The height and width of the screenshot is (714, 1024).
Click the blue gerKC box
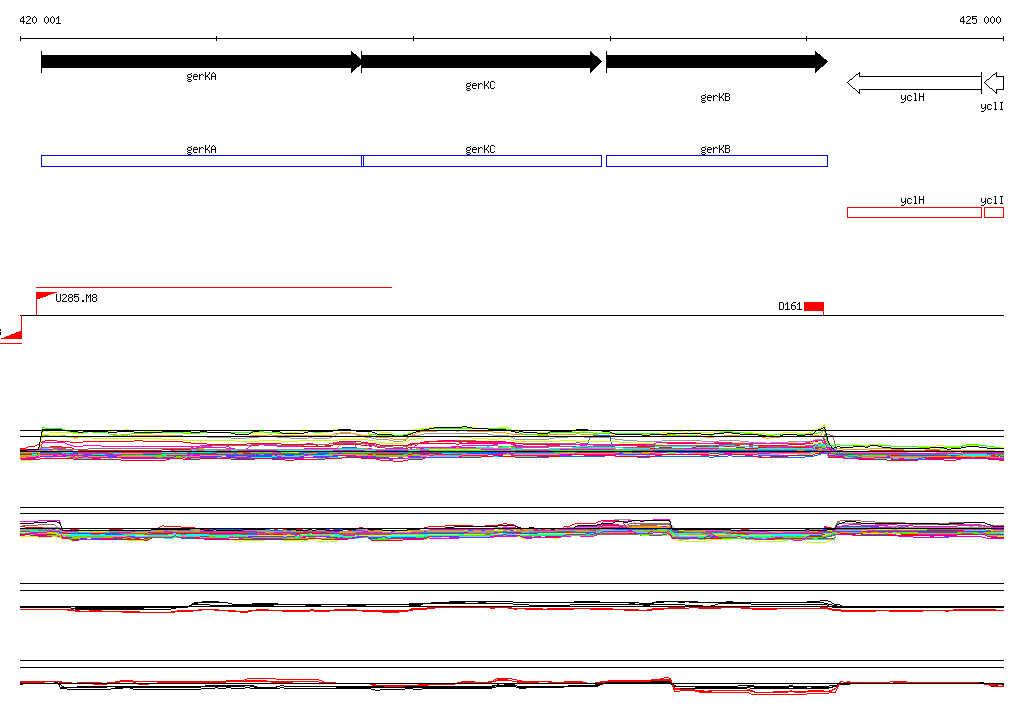(482, 161)
